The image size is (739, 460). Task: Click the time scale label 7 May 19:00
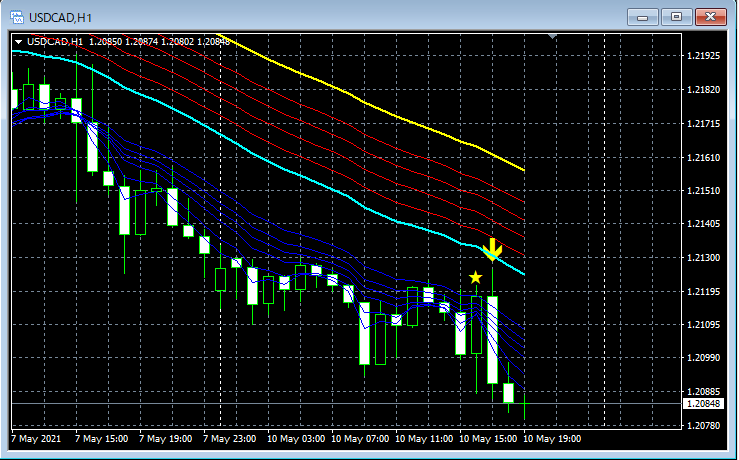coord(165,439)
